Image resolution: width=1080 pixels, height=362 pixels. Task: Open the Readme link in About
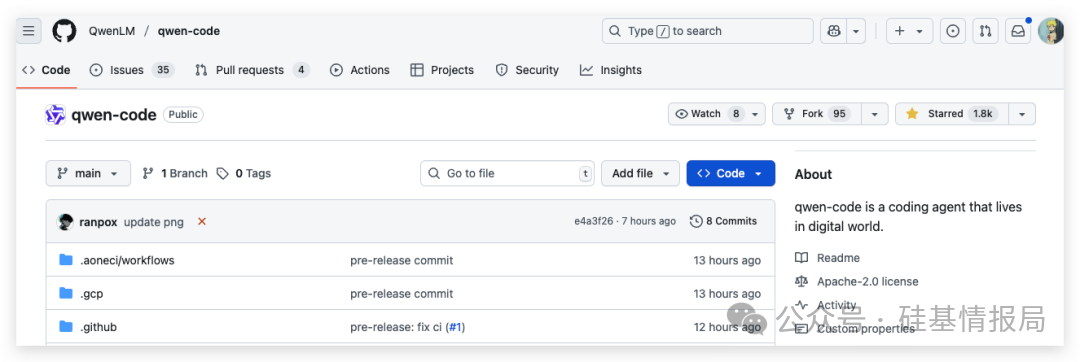[838, 258]
